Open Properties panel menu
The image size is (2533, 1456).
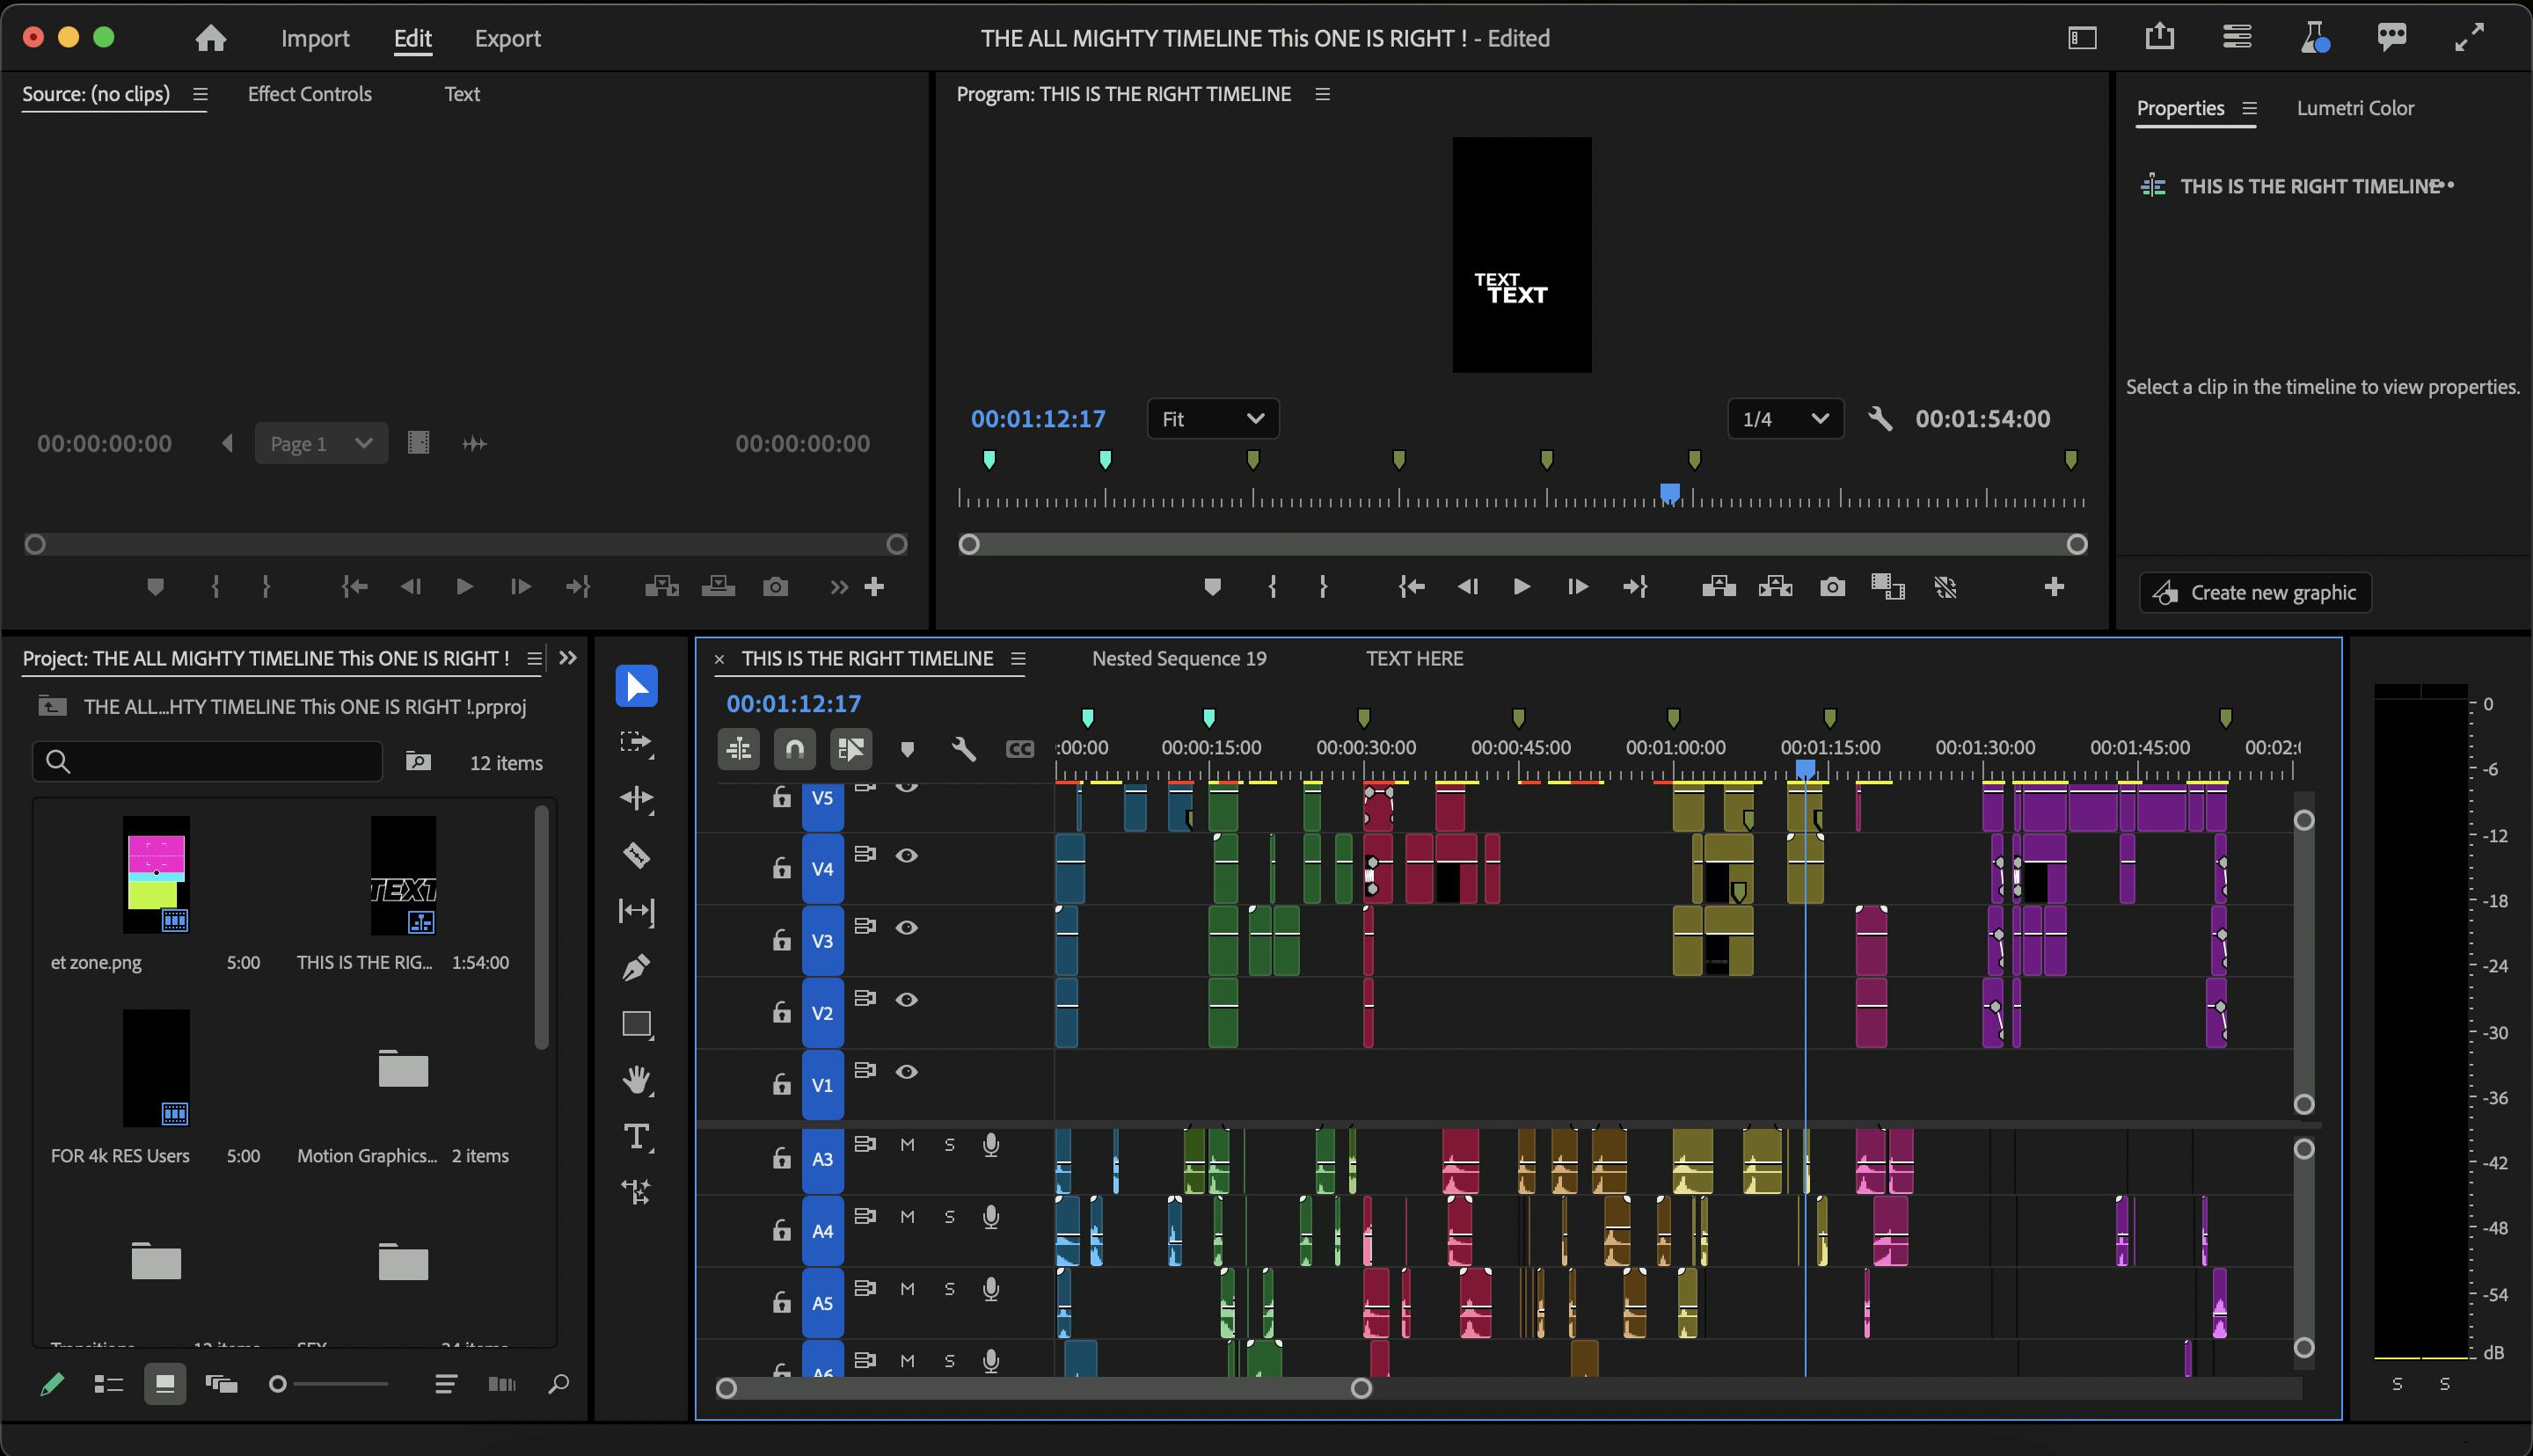tap(2249, 108)
